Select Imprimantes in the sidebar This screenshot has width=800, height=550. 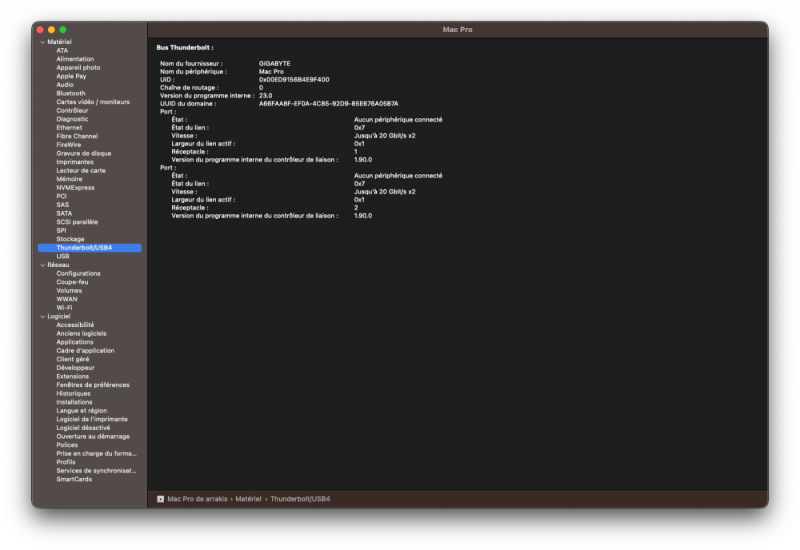click(75, 162)
